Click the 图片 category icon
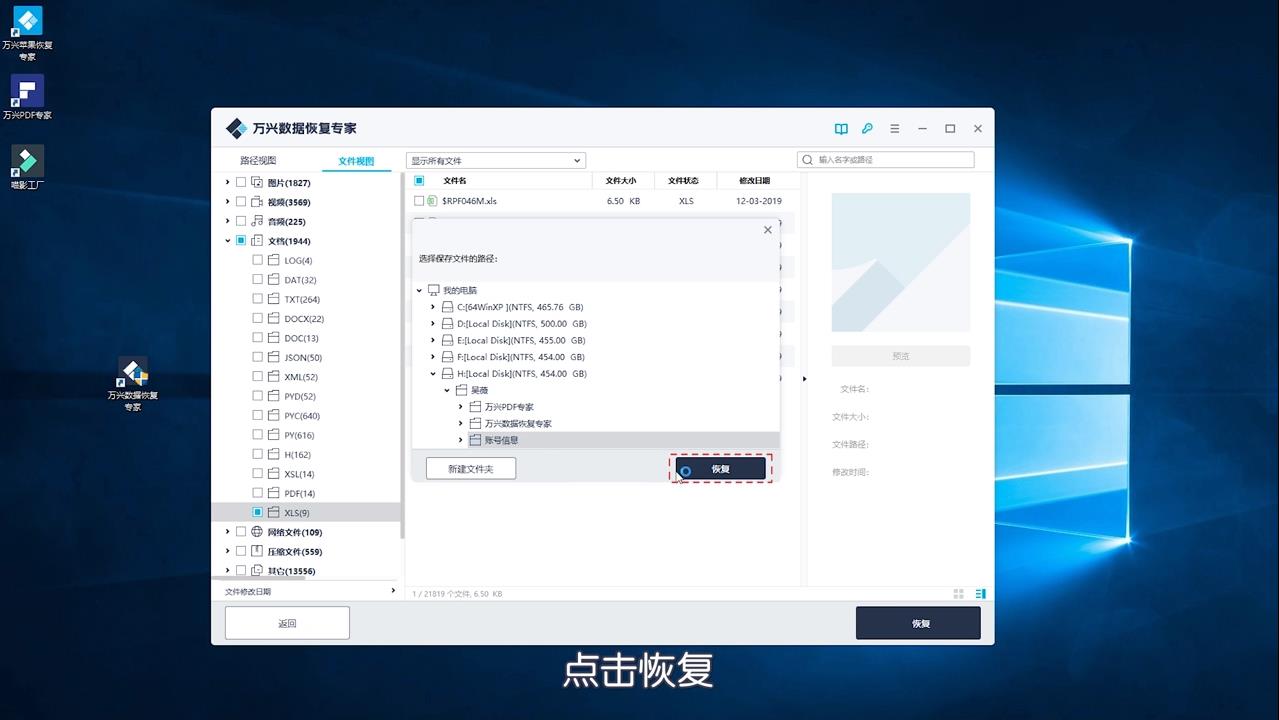This screenshot has height=720, width=1279. pyautogui.click(x=257, y=182)
